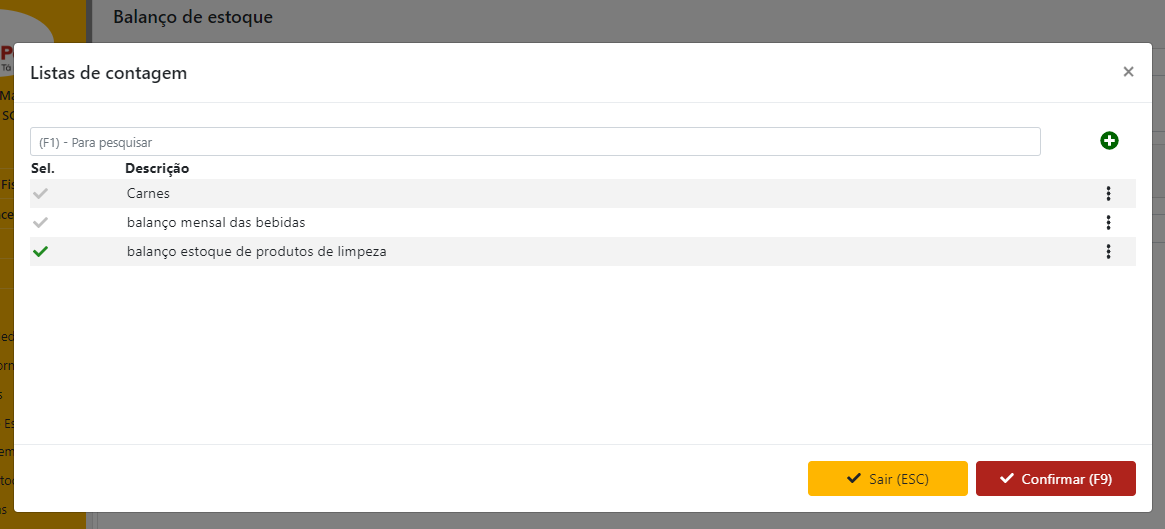Click the Carnes list row
This screenshot has height=529, width=1165.
pyautogui.click(x=148, y=194)
